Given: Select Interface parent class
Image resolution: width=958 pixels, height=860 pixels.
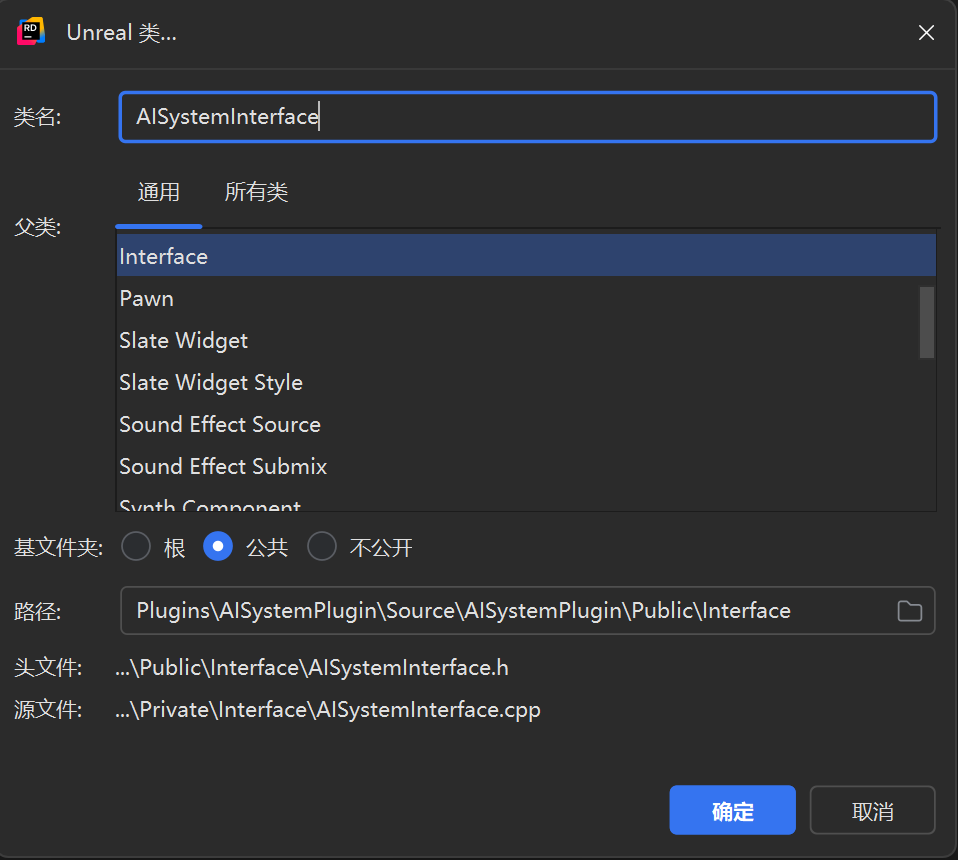Looking at the screenshot, I should coord(526,256).
